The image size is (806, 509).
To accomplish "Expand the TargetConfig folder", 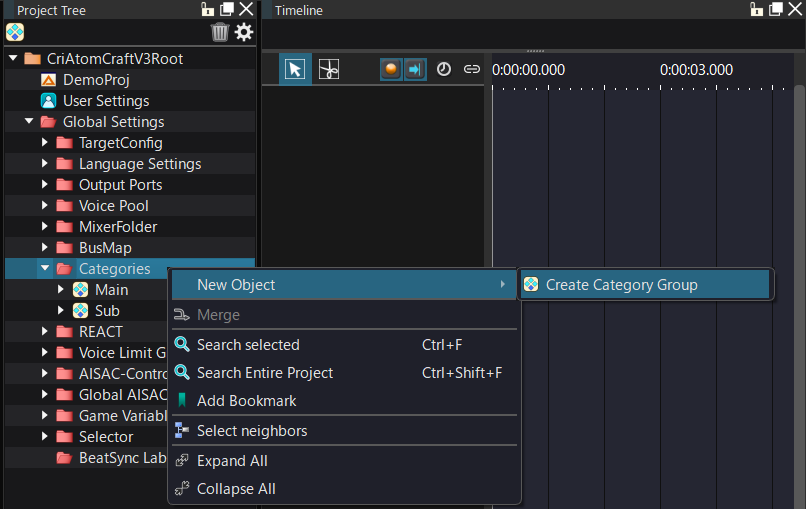I will point(45,143).
